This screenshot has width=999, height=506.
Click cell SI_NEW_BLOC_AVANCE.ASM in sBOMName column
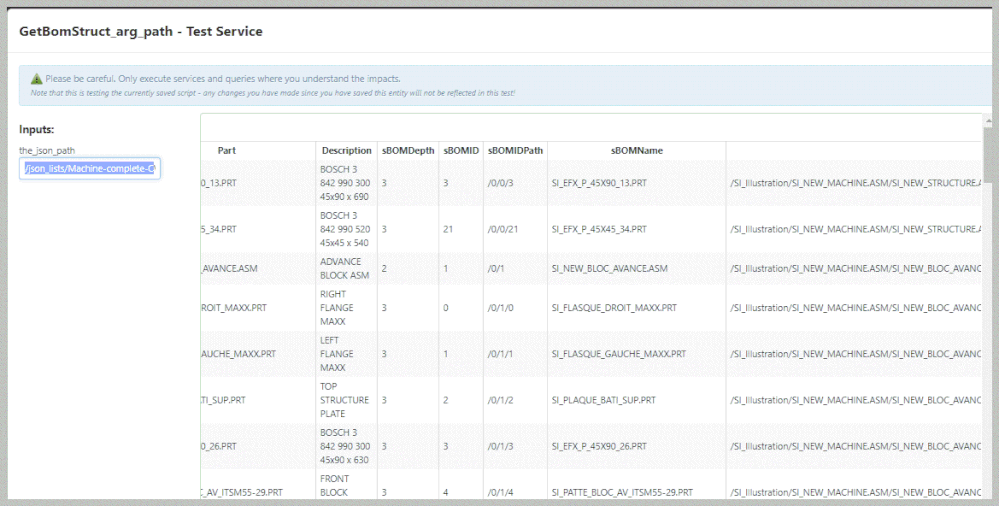(610, 268)
